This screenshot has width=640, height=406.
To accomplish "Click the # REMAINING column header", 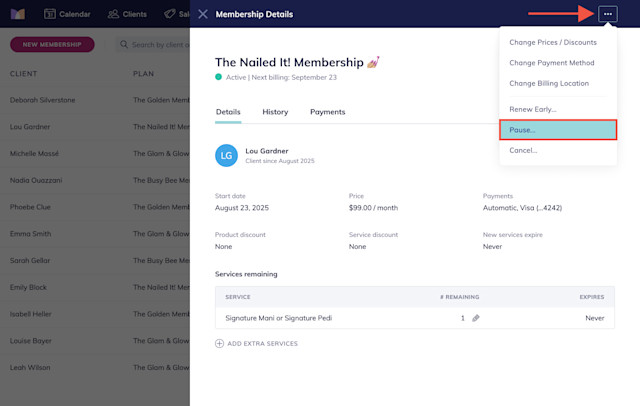I will [460, 297].
